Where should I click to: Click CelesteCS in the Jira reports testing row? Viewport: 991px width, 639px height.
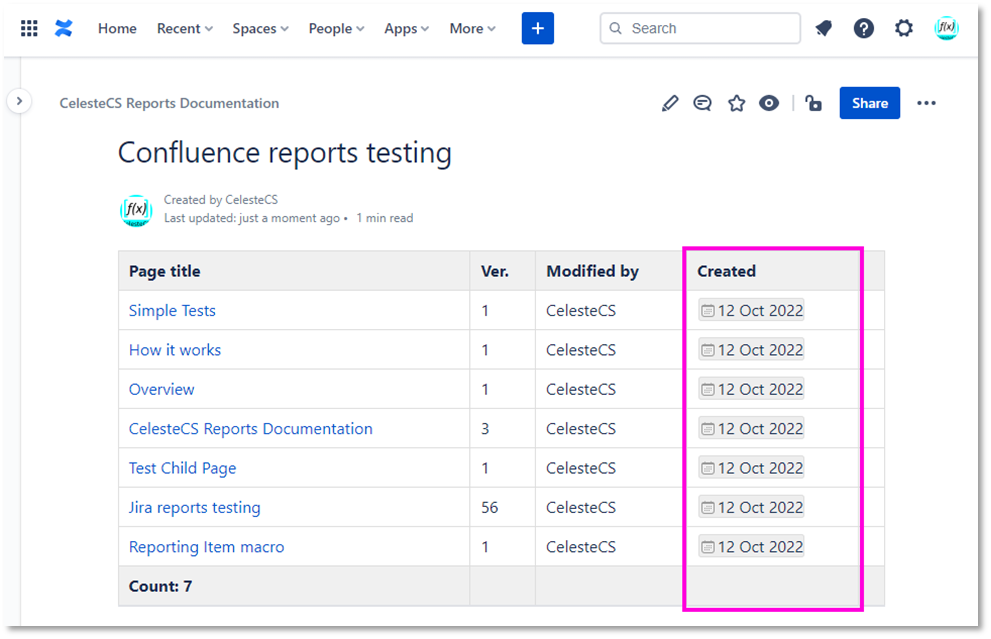coord(581,508)
